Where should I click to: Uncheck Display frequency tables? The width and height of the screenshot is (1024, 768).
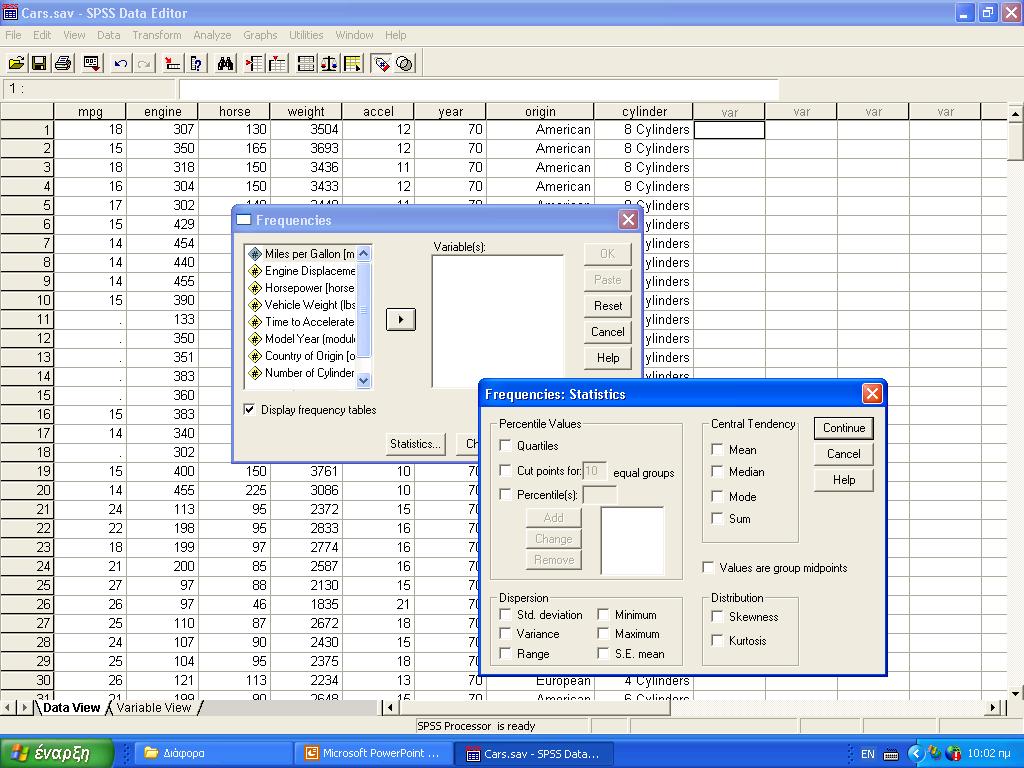(x=249, y=409)
